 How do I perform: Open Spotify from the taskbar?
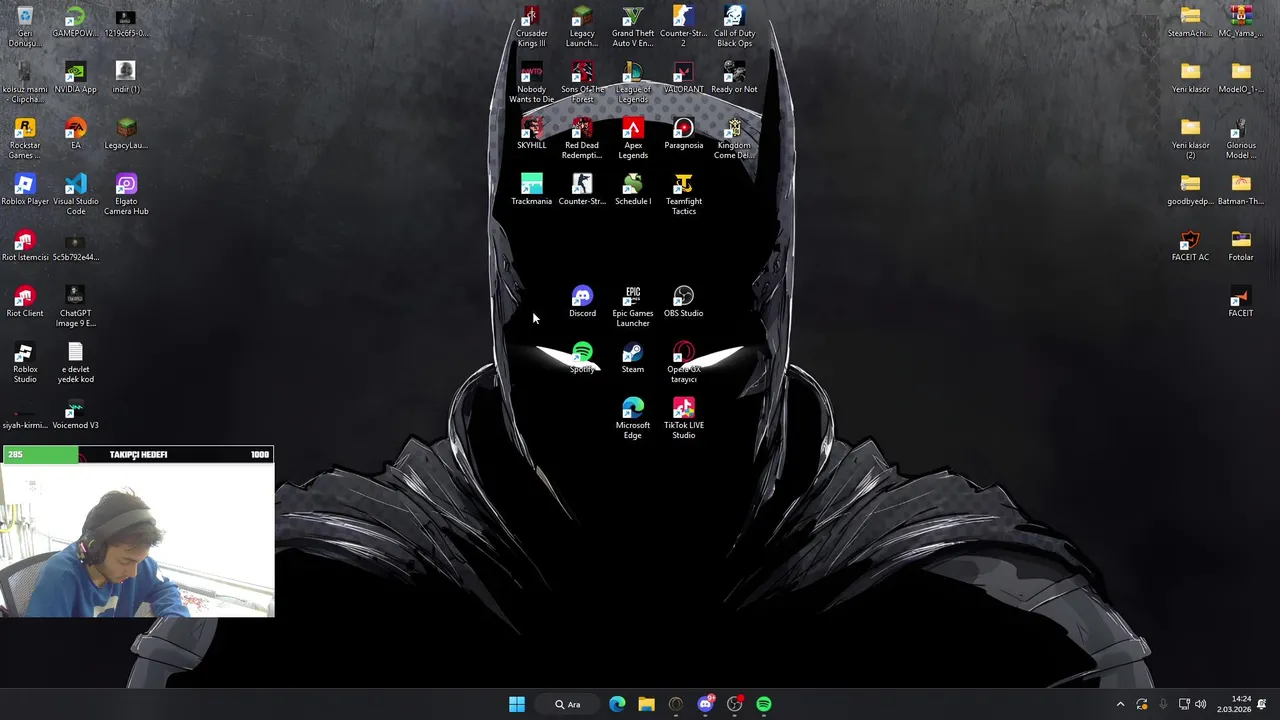point(764,704)
